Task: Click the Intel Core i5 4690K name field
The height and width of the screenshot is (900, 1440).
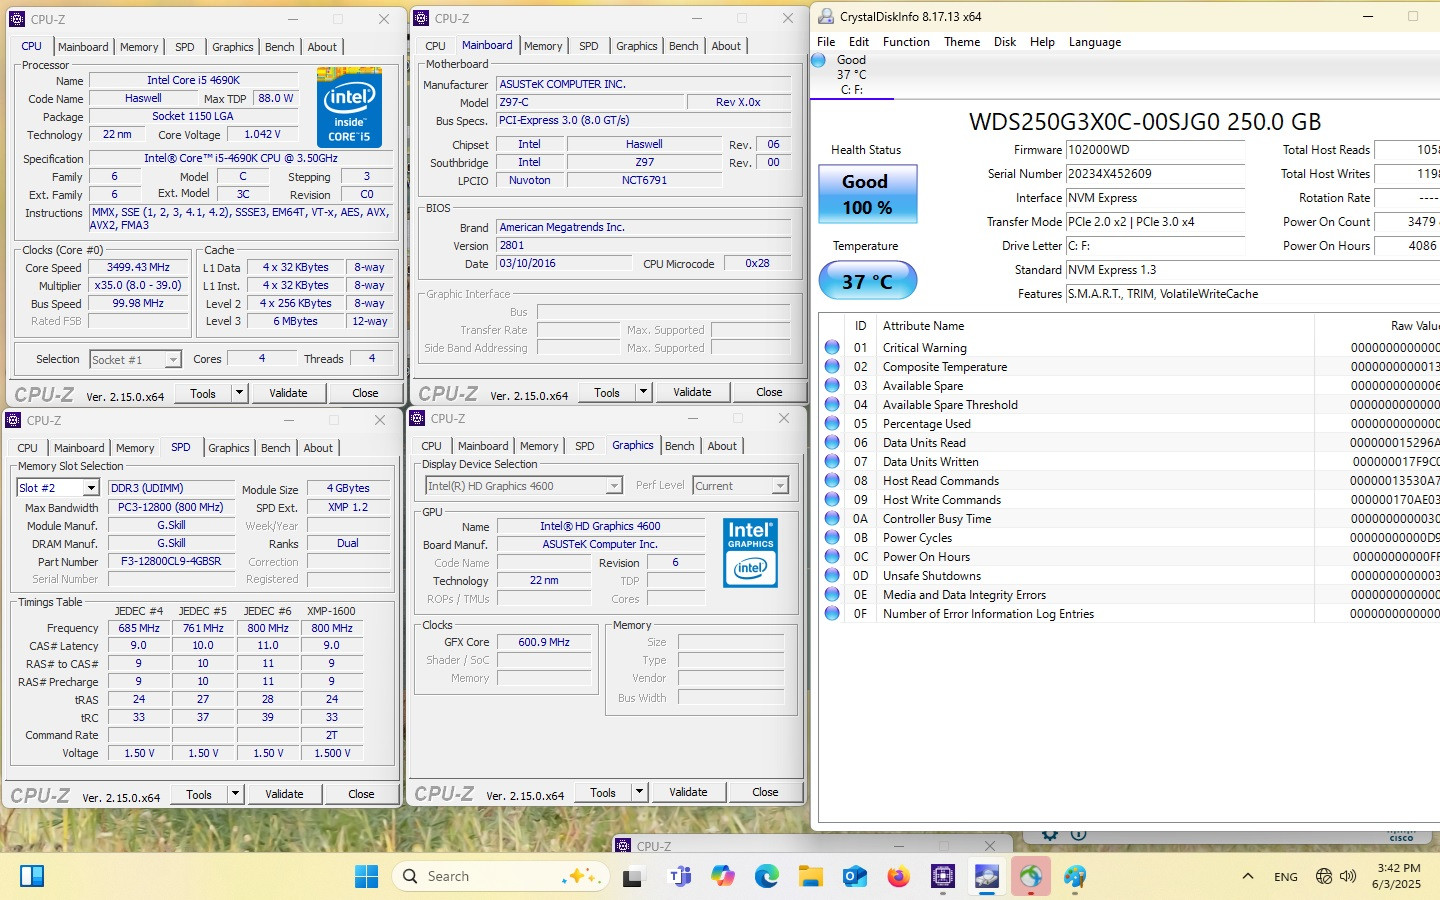Action: [x=194, y=80]
